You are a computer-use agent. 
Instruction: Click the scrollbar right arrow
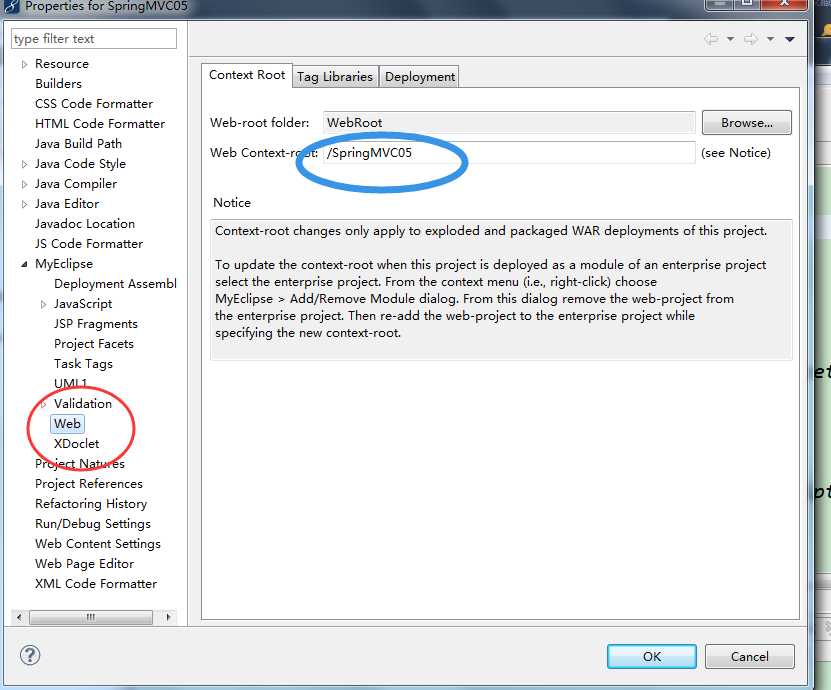click(168, 617)
